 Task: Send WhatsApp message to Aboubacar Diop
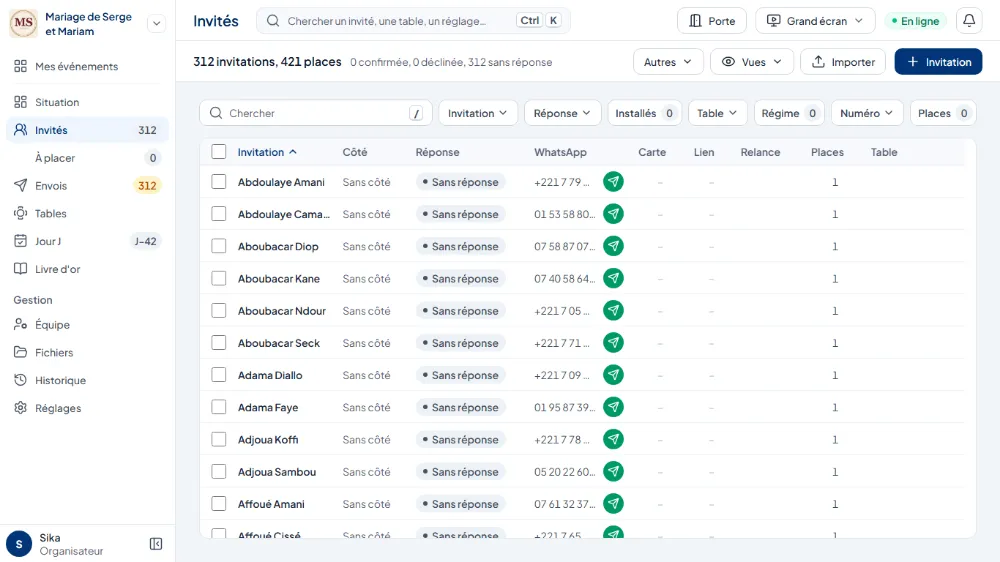coord(614,246)
